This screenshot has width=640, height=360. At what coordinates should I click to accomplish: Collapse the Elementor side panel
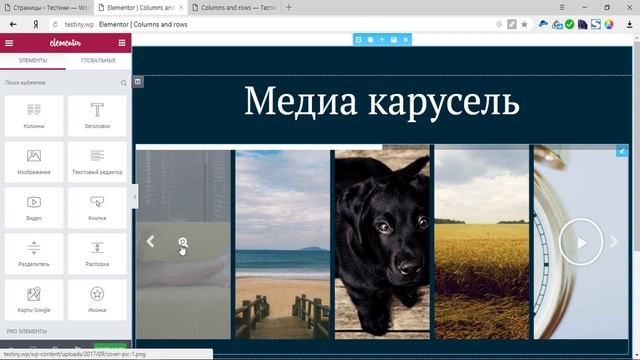[135, 197]
